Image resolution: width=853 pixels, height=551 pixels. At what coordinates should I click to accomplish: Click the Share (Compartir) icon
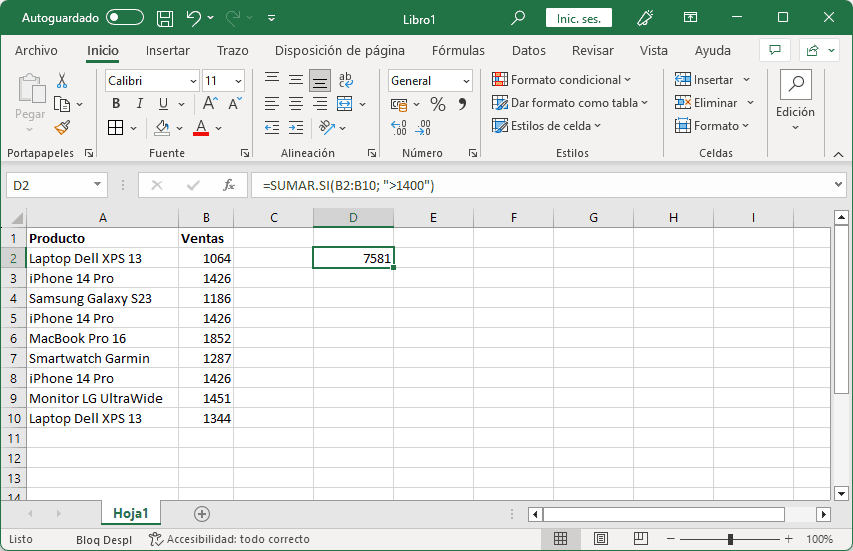(x=812, y=50)
